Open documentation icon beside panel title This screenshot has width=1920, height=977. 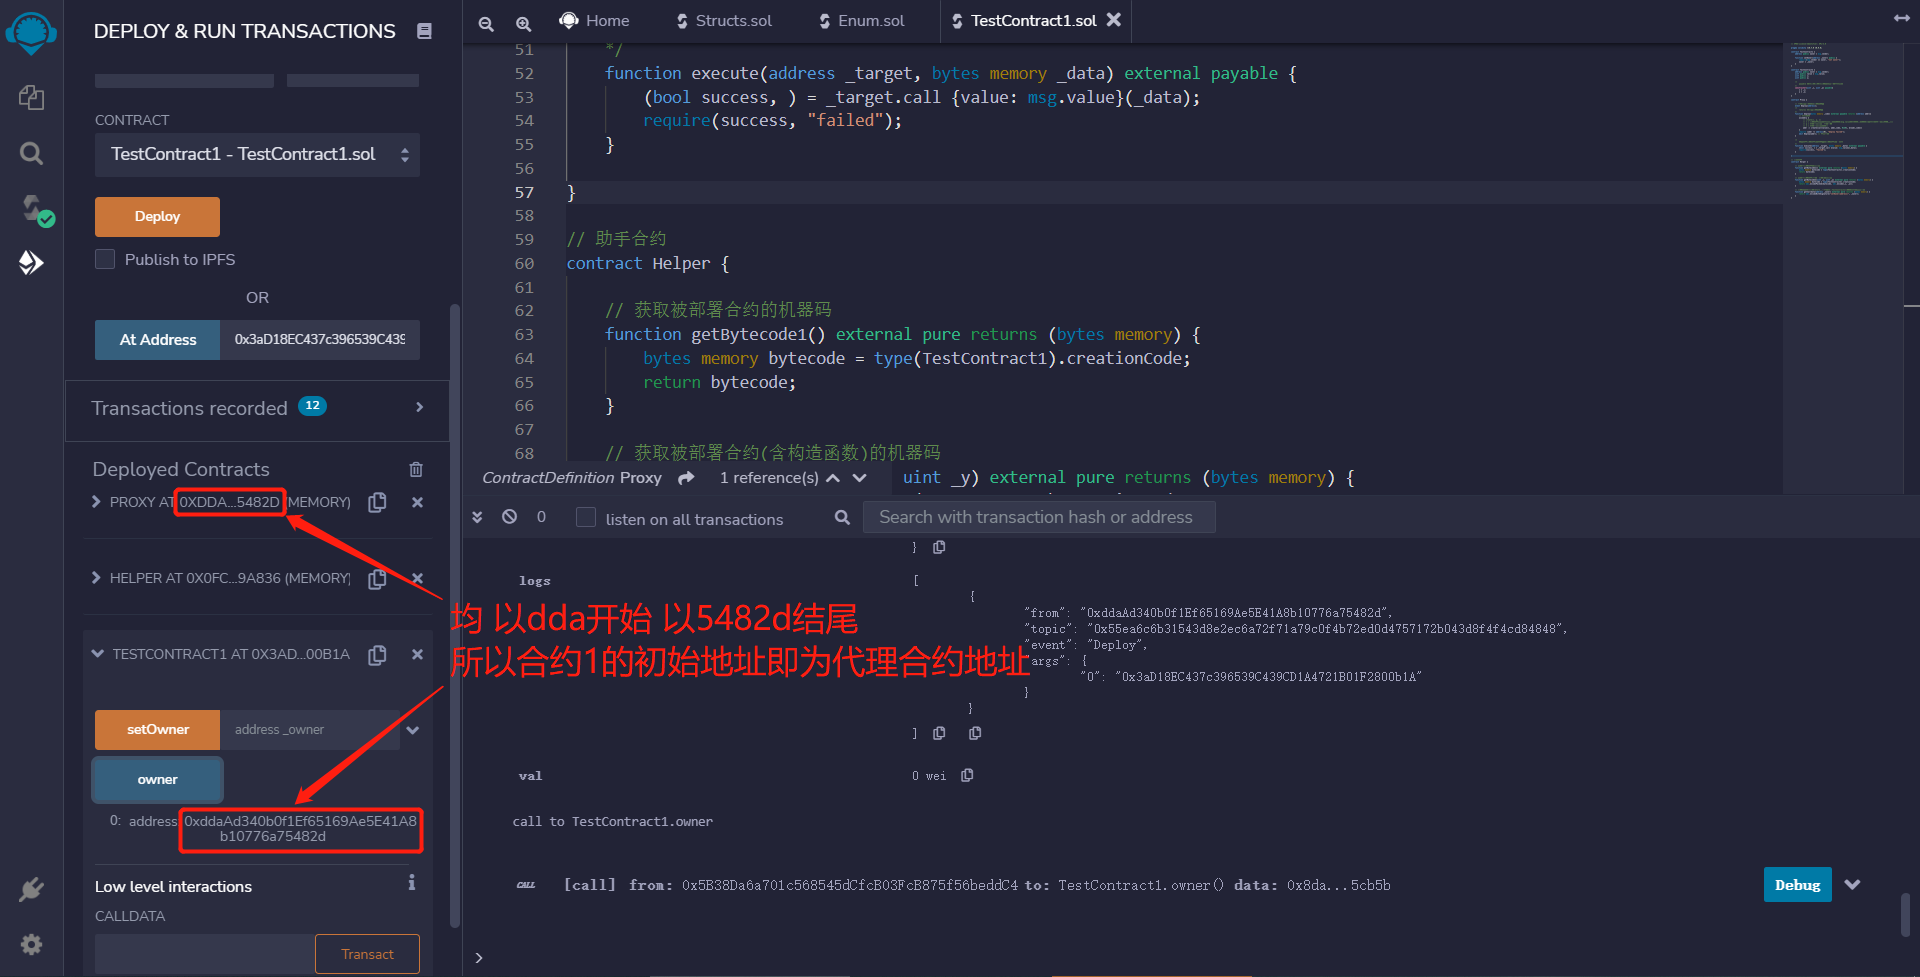pyautogui.click(x=424, y=31)
